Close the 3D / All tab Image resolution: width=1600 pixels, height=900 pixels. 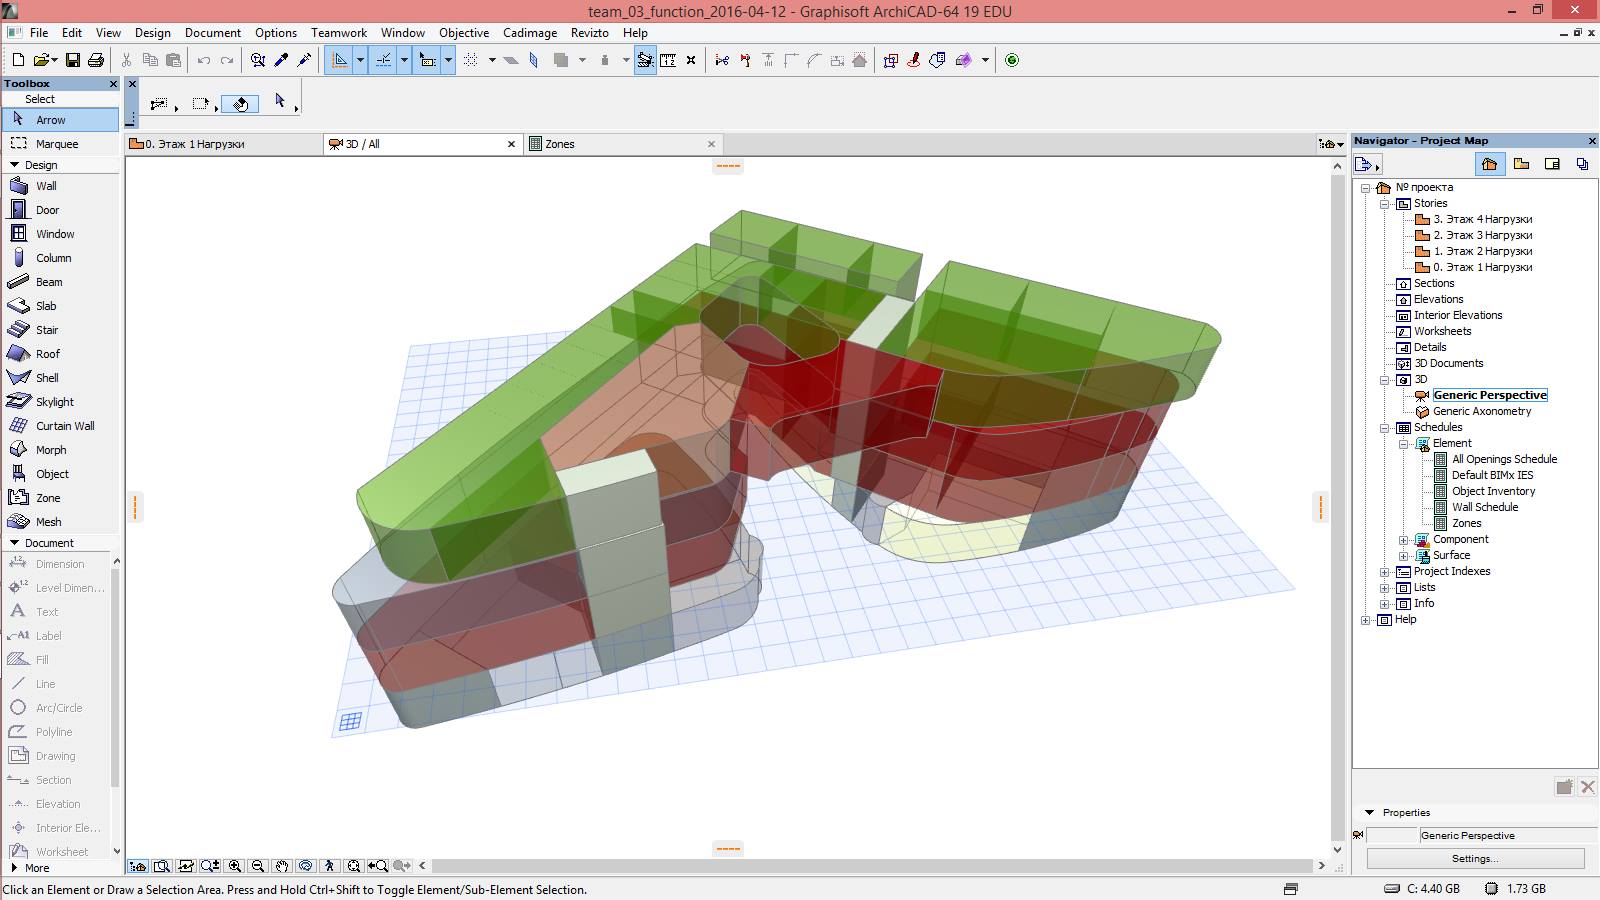pyautogui.click(x=511, y=144)
